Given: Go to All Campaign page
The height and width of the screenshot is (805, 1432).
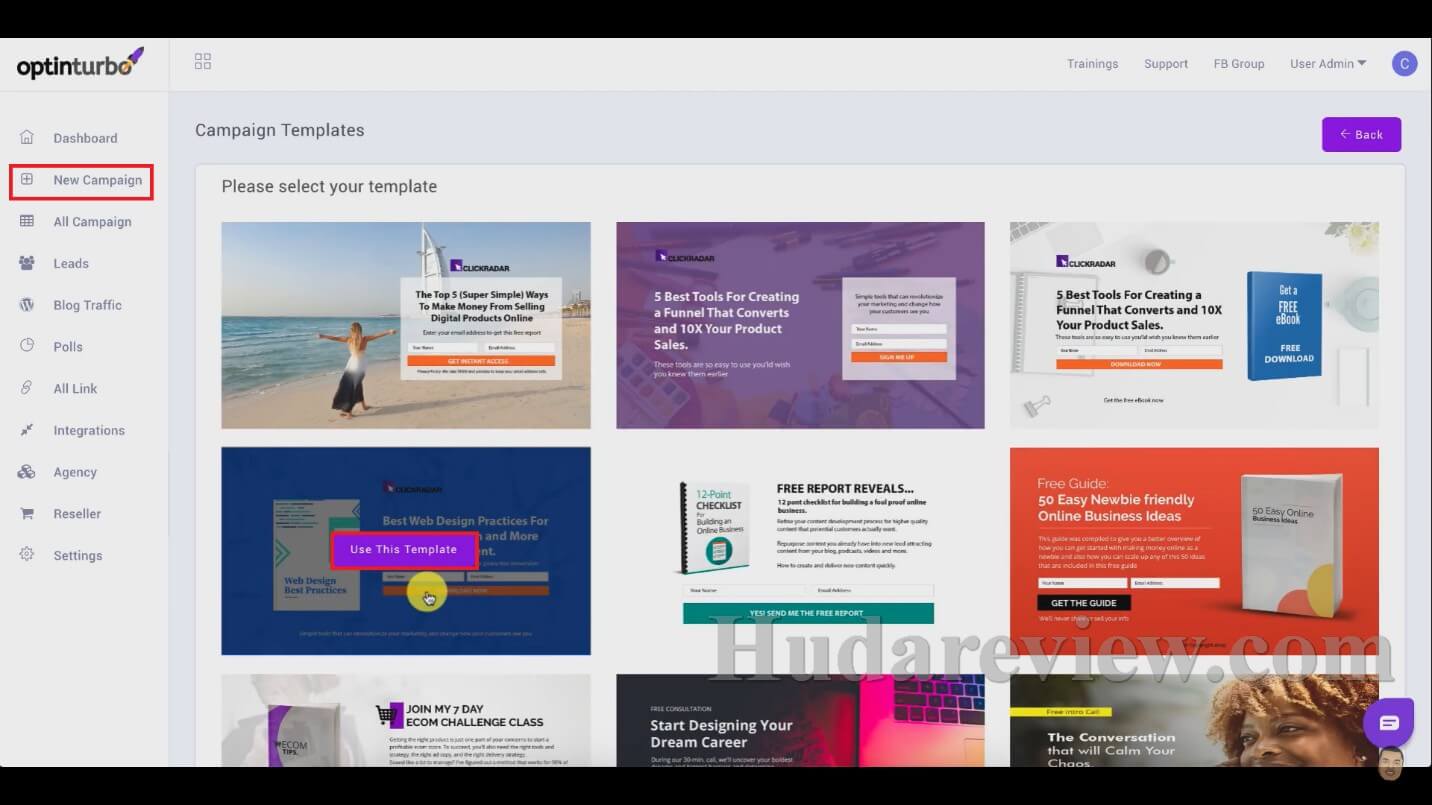Looking at the screenshot, I should (x=92, y=222).
